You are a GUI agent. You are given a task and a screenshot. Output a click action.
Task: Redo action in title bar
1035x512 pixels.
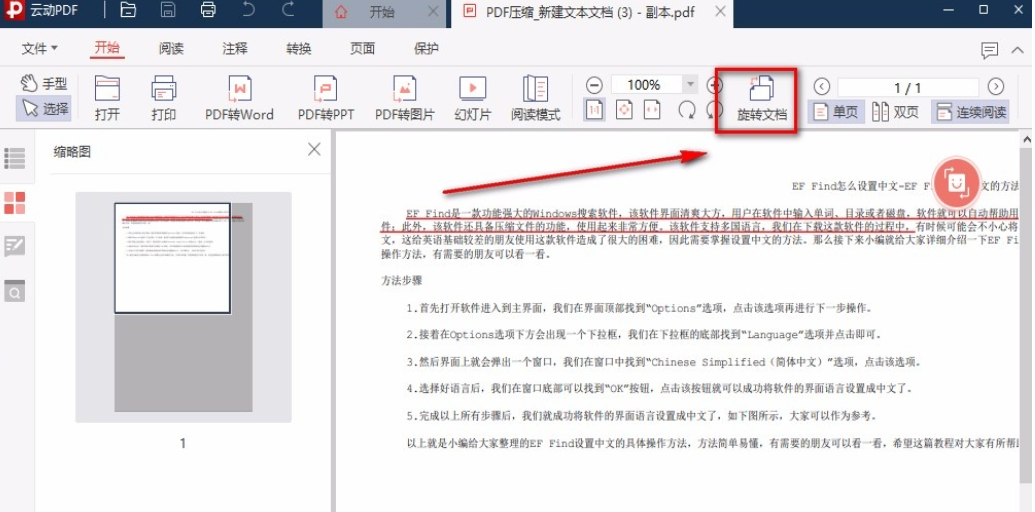click(x=288, y=11)
